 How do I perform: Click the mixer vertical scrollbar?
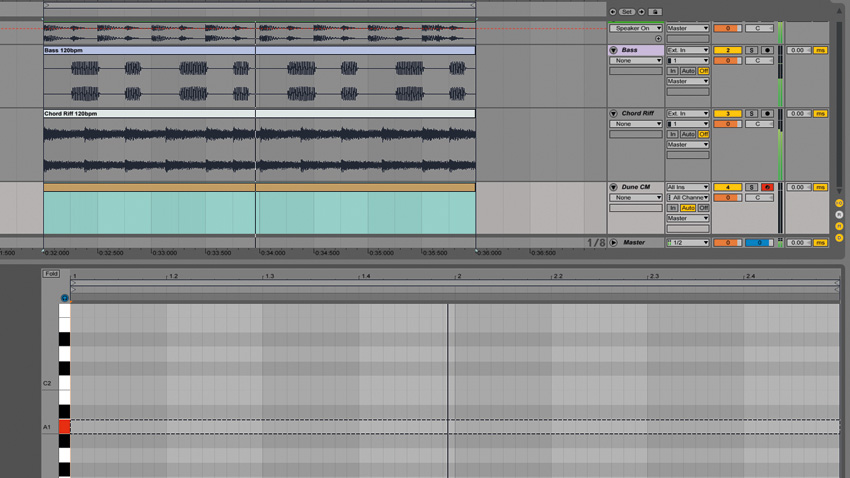(840, 106)
